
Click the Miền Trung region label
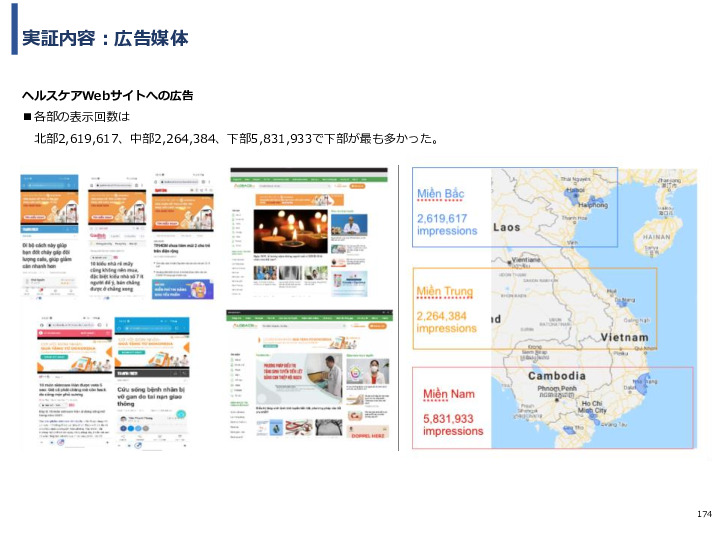coord(444,291)
